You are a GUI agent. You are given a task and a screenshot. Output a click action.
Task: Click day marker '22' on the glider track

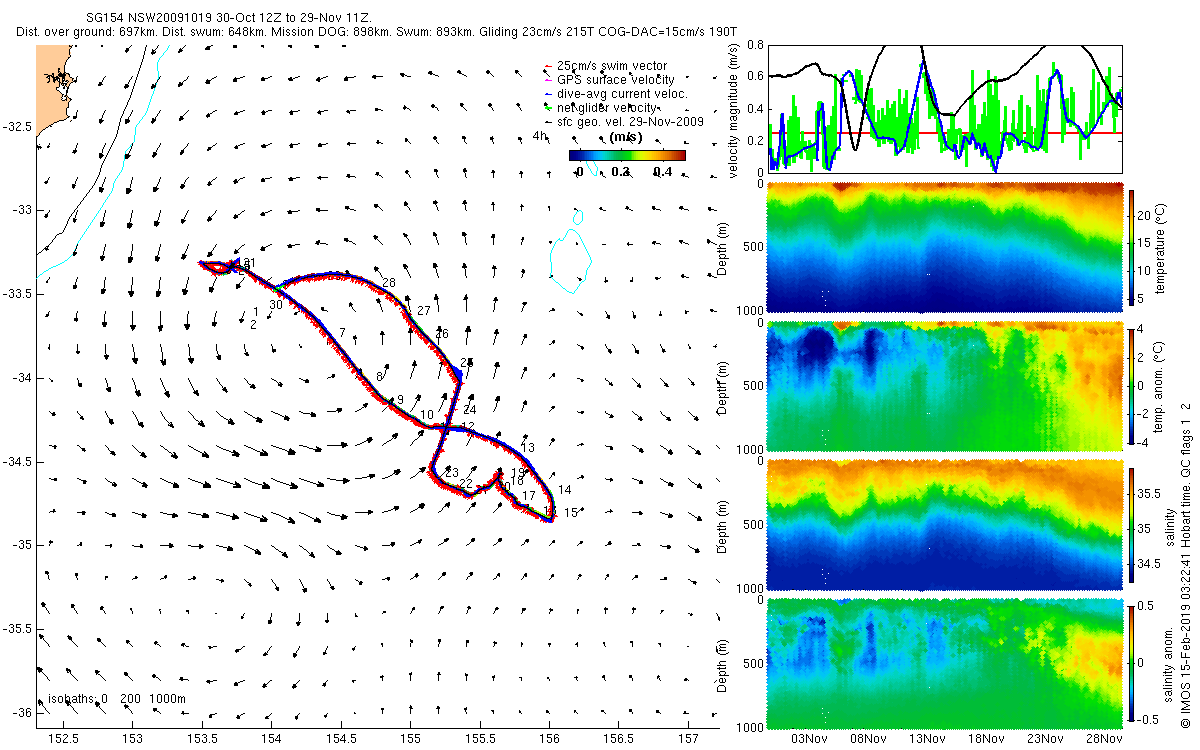tap(466, 484)
